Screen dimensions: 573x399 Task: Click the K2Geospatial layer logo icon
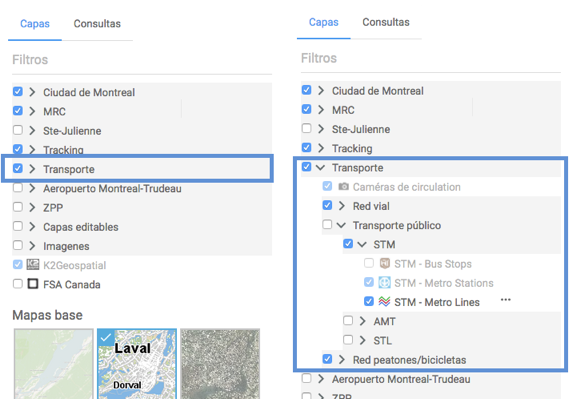33,265
